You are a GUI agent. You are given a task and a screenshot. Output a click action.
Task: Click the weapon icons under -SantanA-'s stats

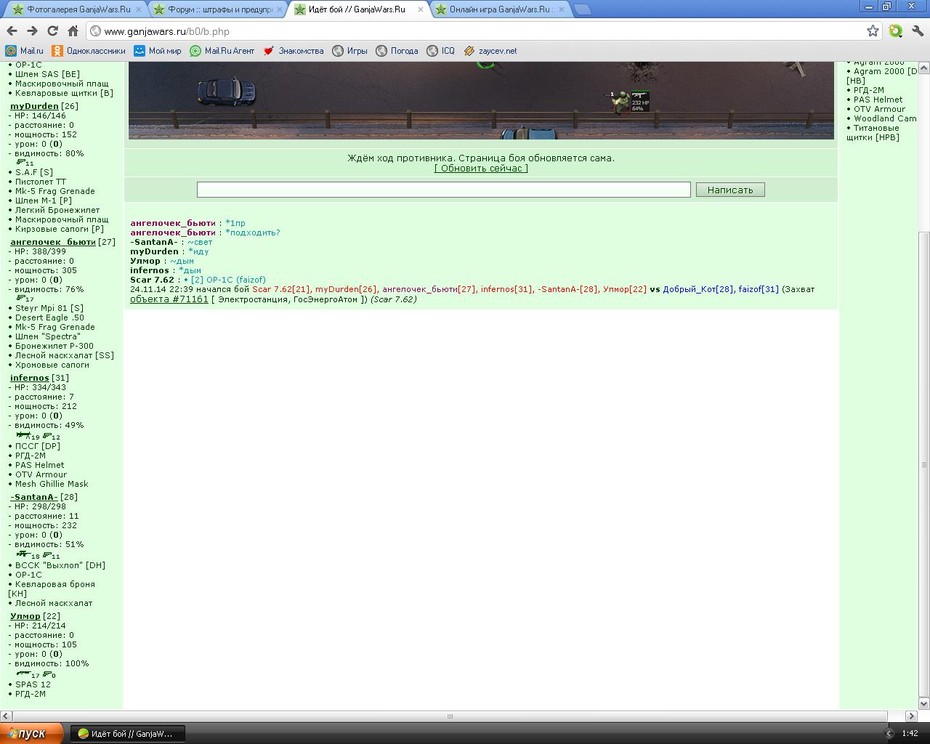coord(38,555)
